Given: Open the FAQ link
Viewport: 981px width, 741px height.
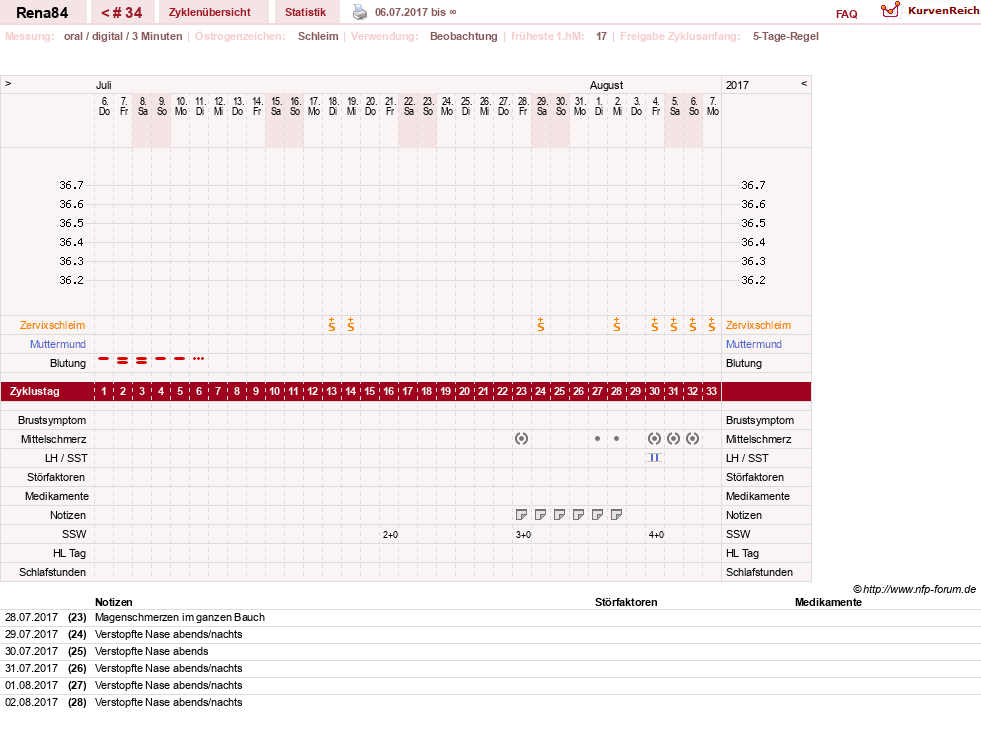Looking at the screenshot, I should pyautogui.click(x=846, y=14).
